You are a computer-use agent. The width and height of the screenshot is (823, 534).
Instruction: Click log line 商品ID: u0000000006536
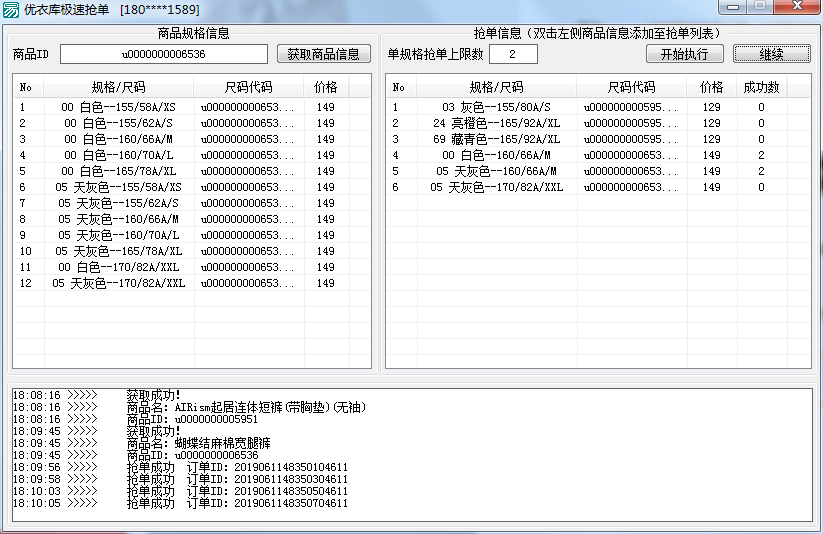(x=135, y=455)
